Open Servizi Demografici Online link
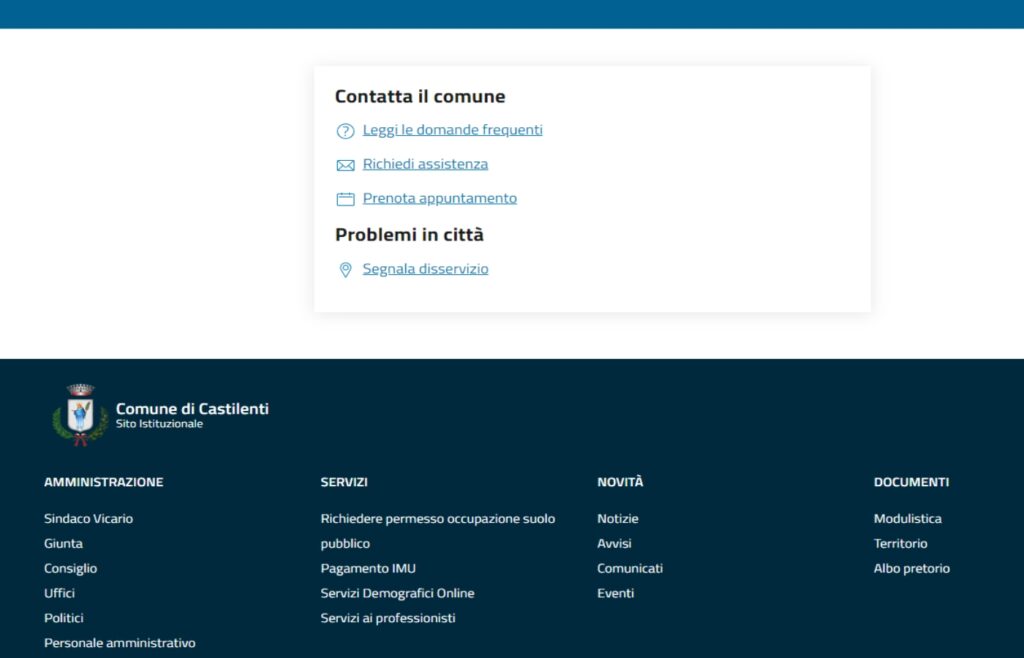Viewport: 1024px width, 658px height. pos(397,593)
